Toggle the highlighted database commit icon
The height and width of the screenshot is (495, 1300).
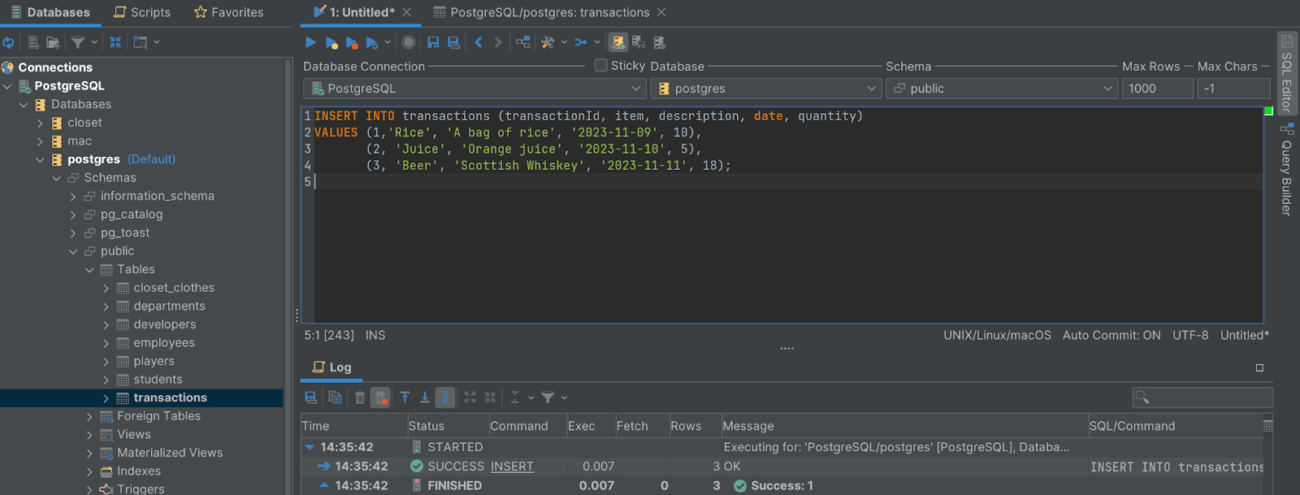coord(618,42)
